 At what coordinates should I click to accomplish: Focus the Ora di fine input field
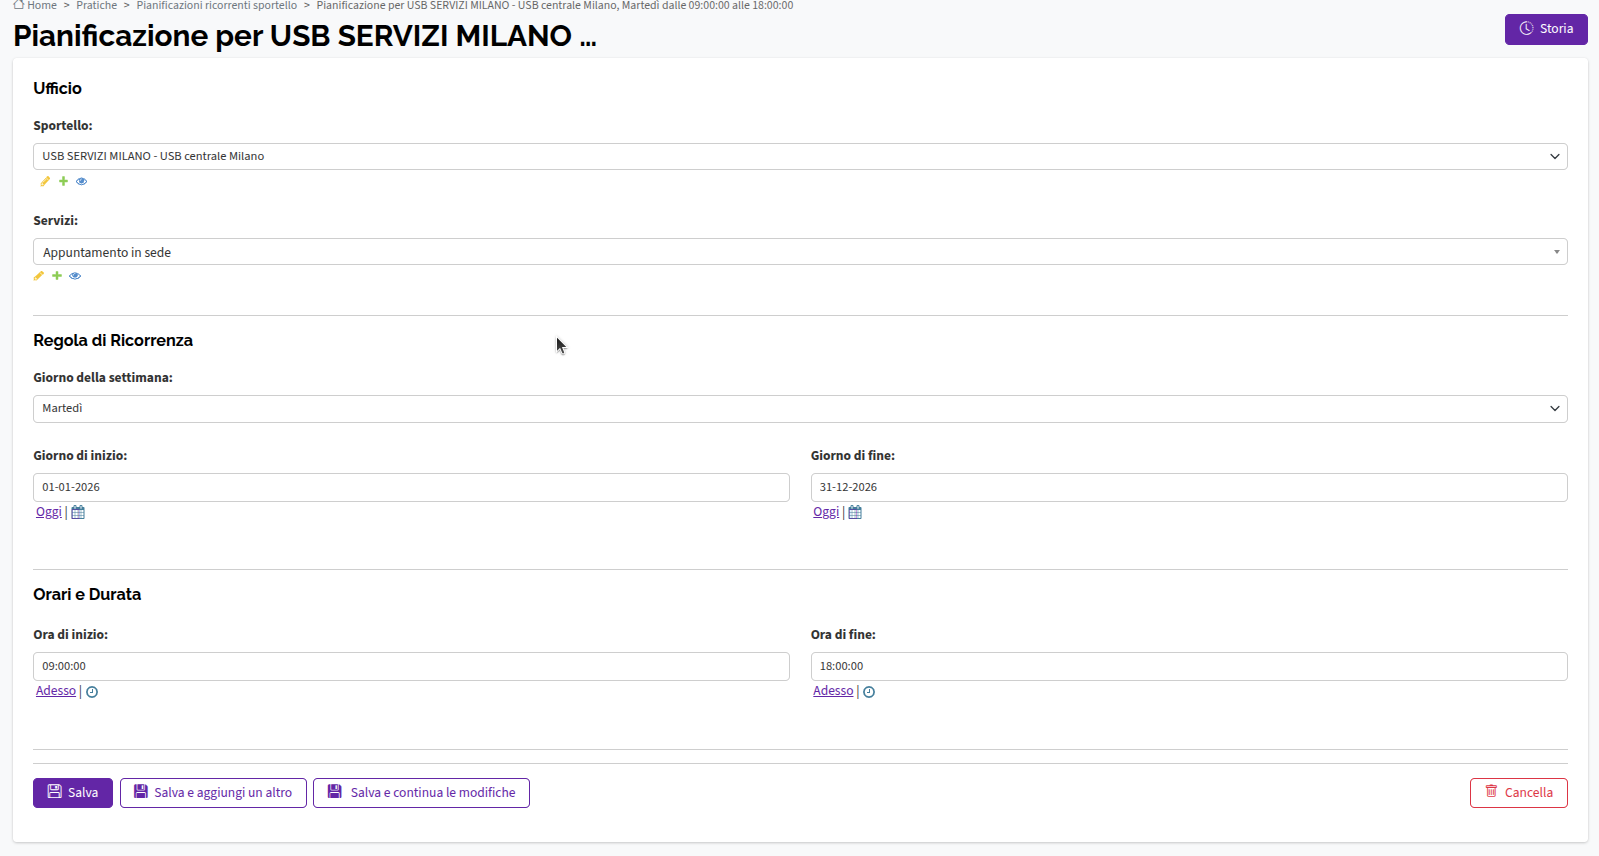(x=1188, y=666)
